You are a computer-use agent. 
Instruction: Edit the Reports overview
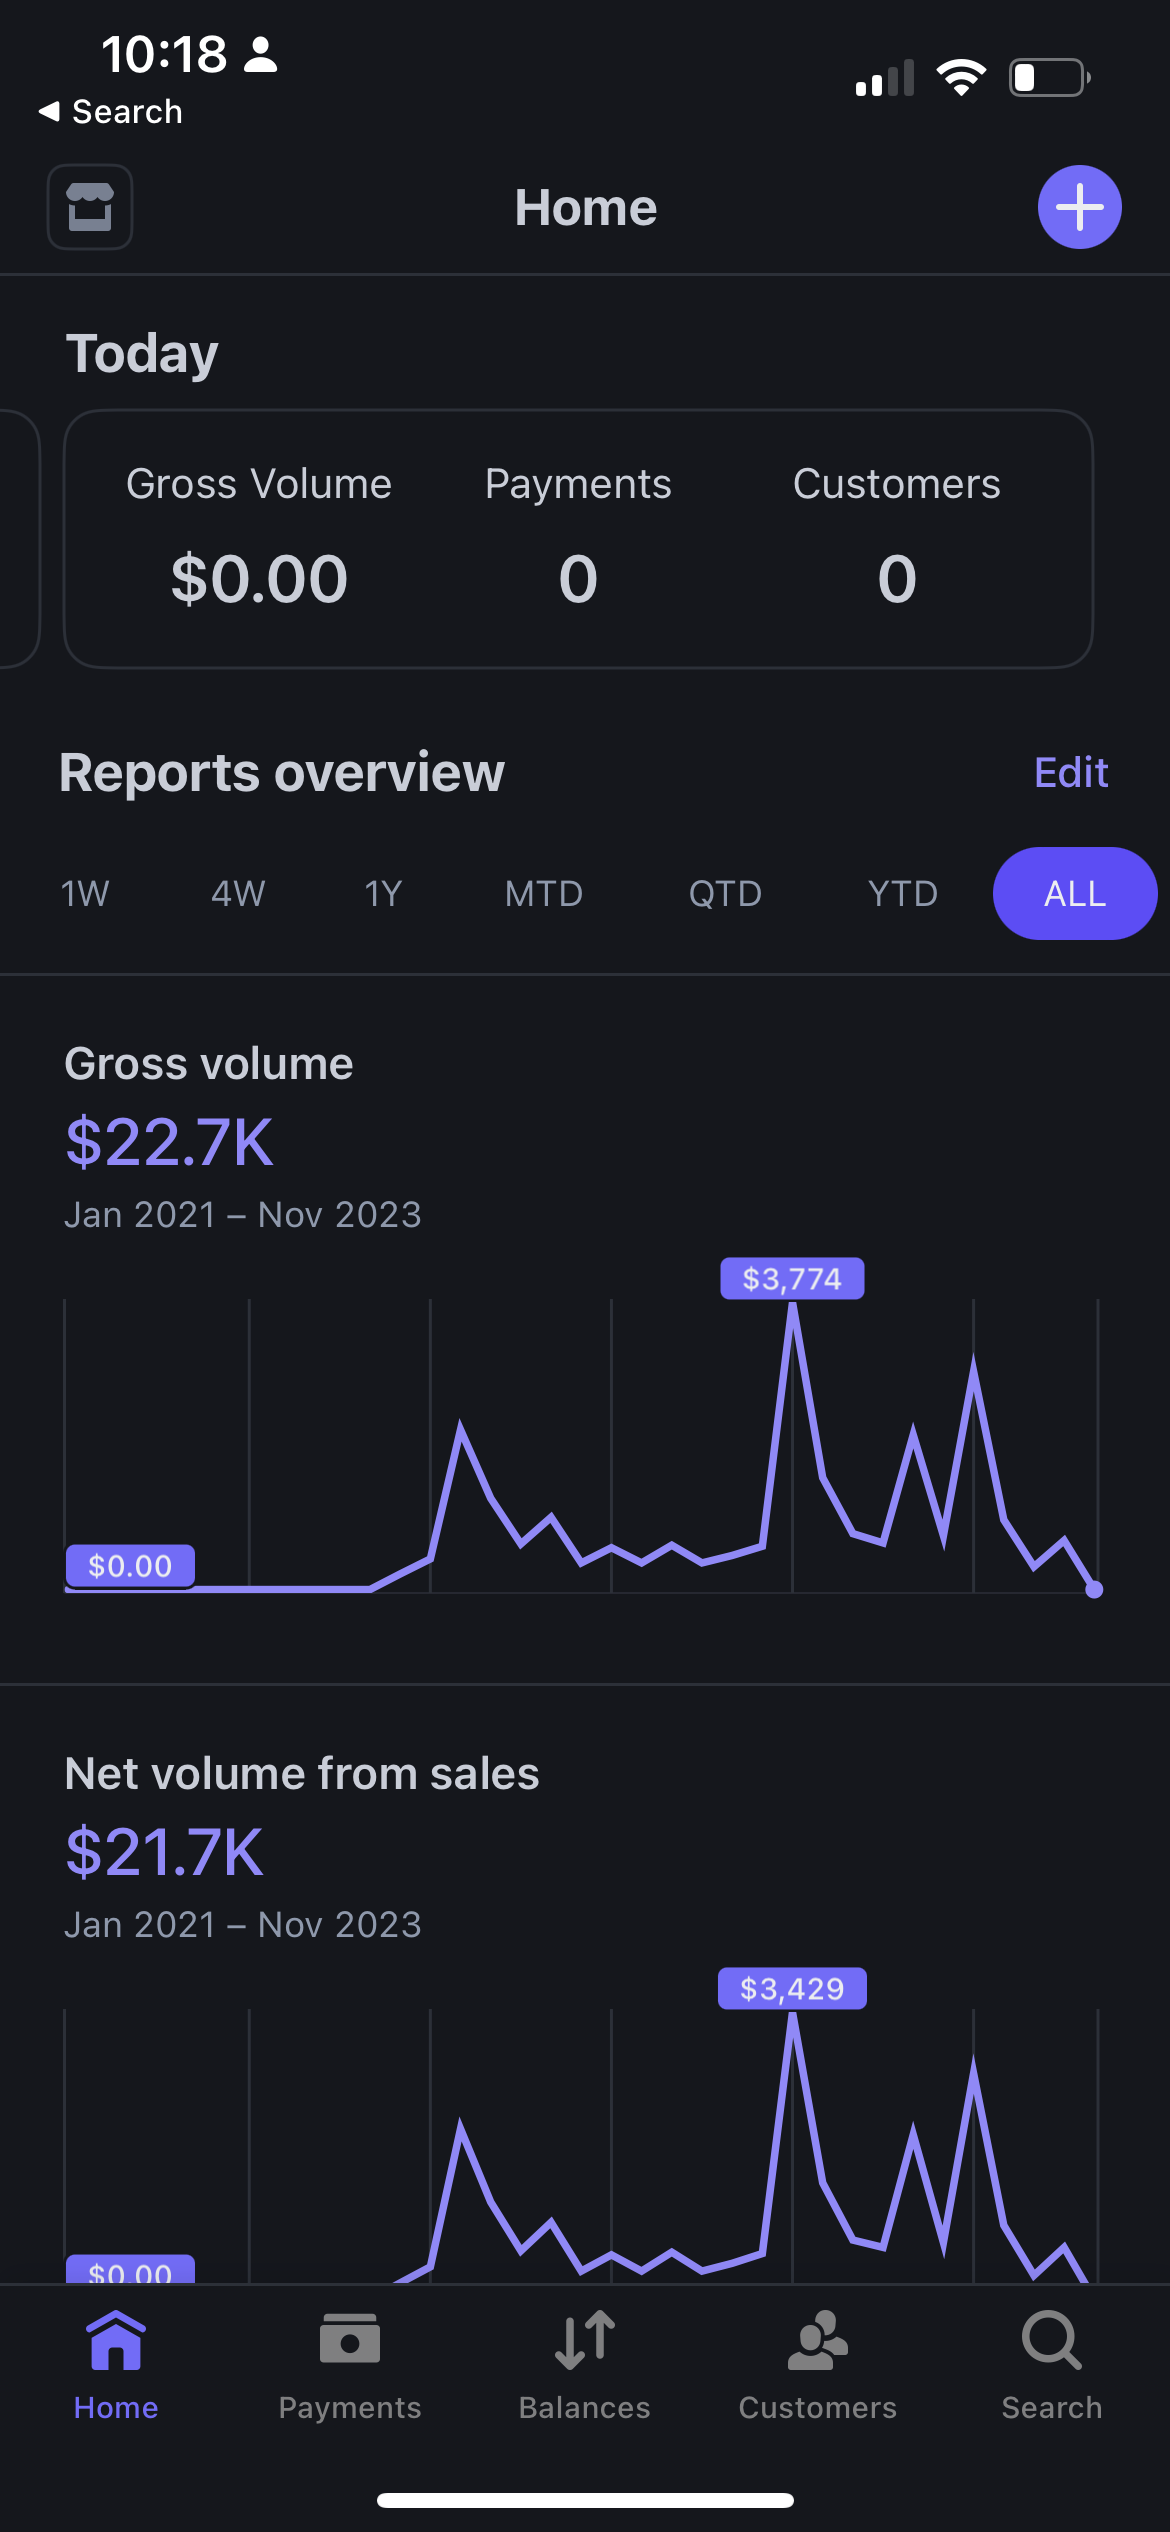click(x=1070, y=772)
